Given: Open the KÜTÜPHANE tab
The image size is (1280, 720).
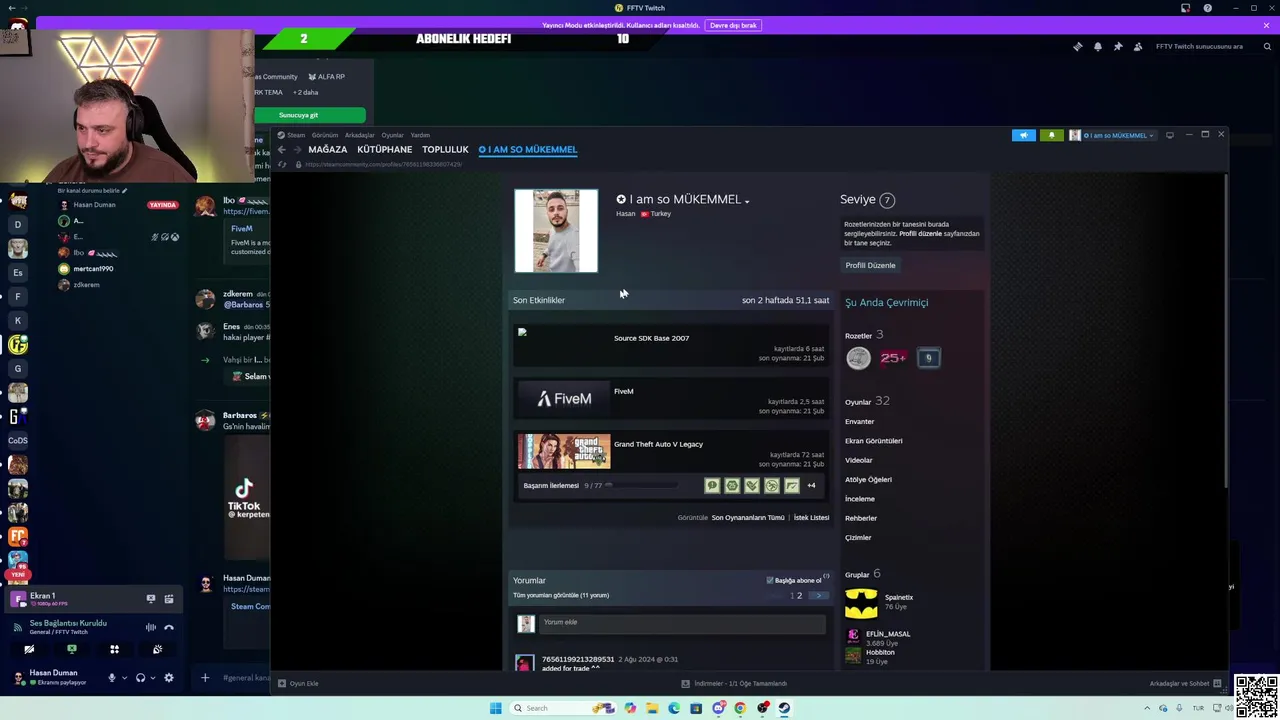Looking at the screenshot, I should point(385,150).
